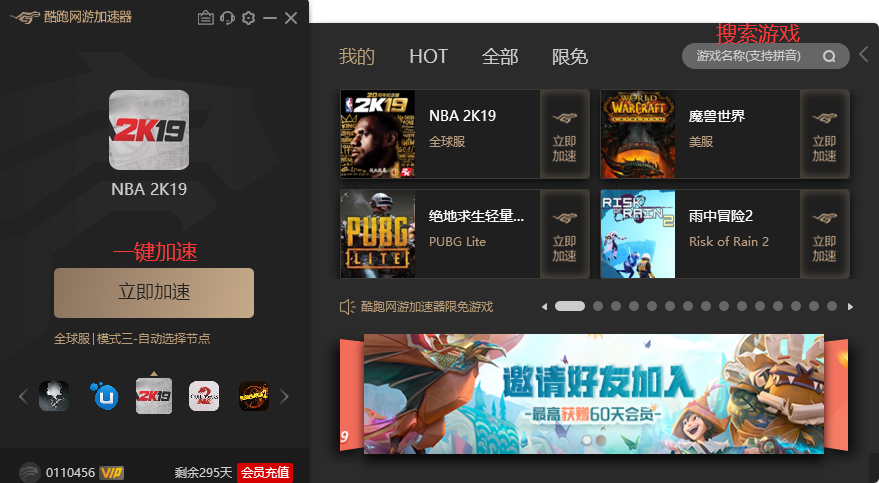The width and height of the screenshot is (879, 483).
Task: Click the PUBG Lite cover thumbnail
Action: click(378, 234)
